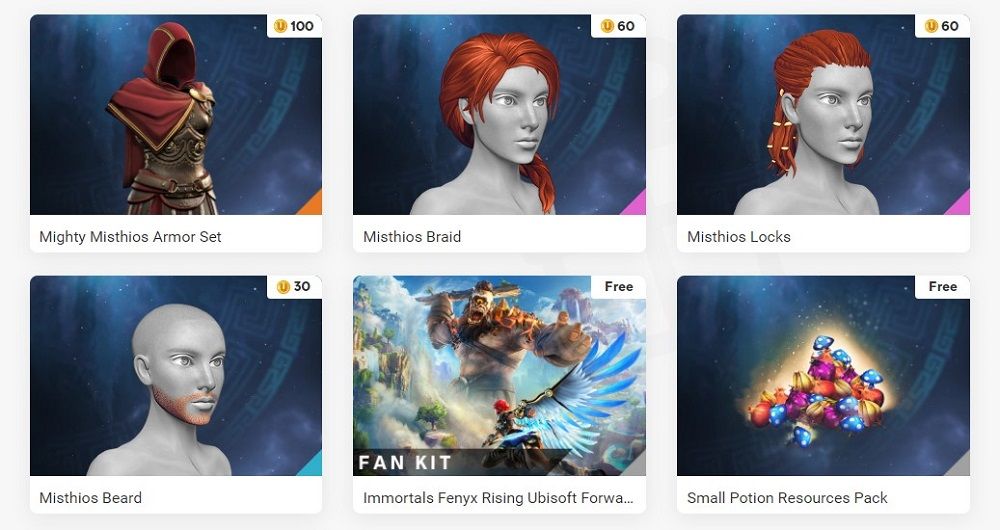Open the Misthios Beard preview image

point(176,376)
